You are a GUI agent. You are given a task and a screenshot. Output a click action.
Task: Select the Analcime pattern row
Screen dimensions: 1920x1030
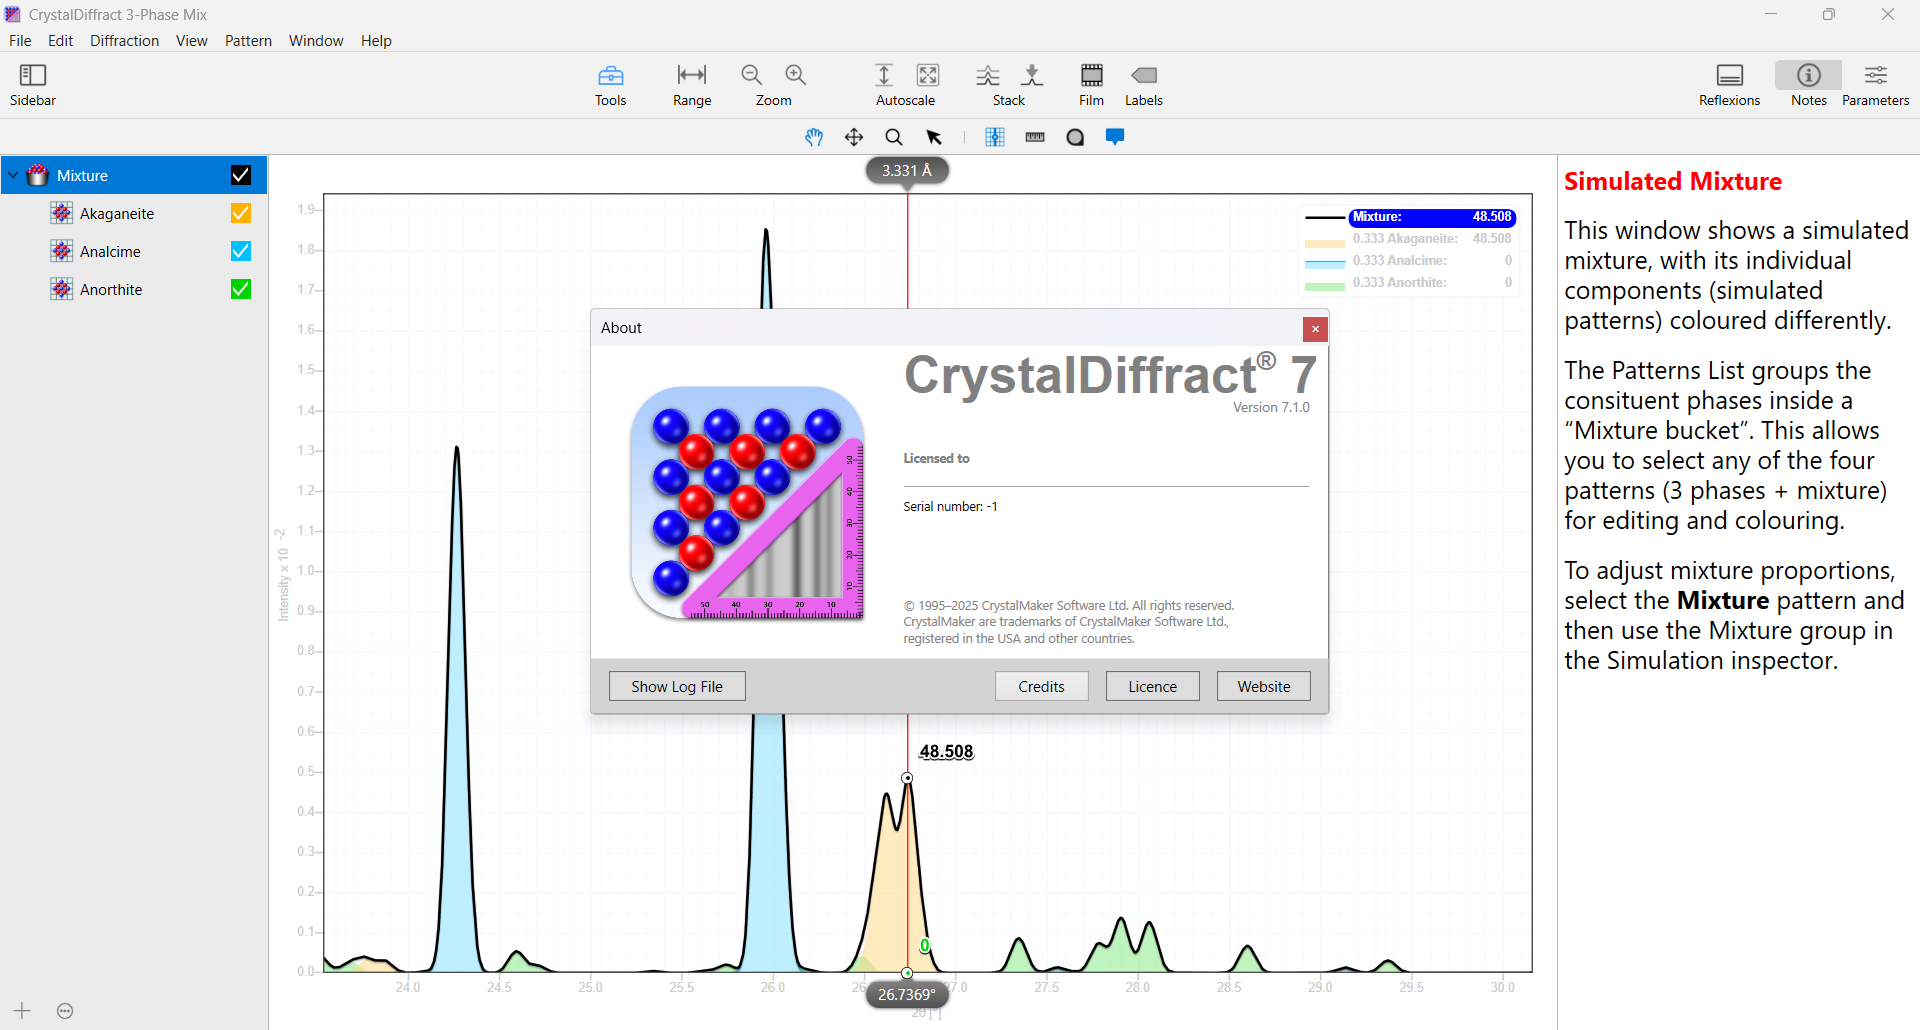click(134, 251)
